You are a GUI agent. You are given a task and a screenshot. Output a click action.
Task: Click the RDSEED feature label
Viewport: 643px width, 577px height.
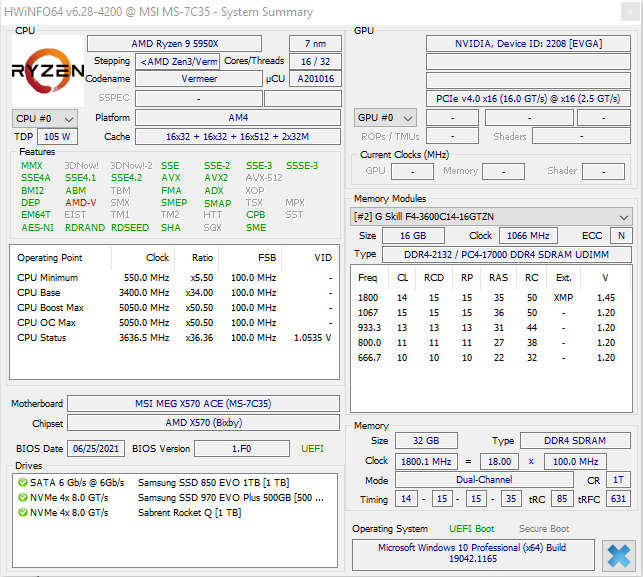click(130, 228)
